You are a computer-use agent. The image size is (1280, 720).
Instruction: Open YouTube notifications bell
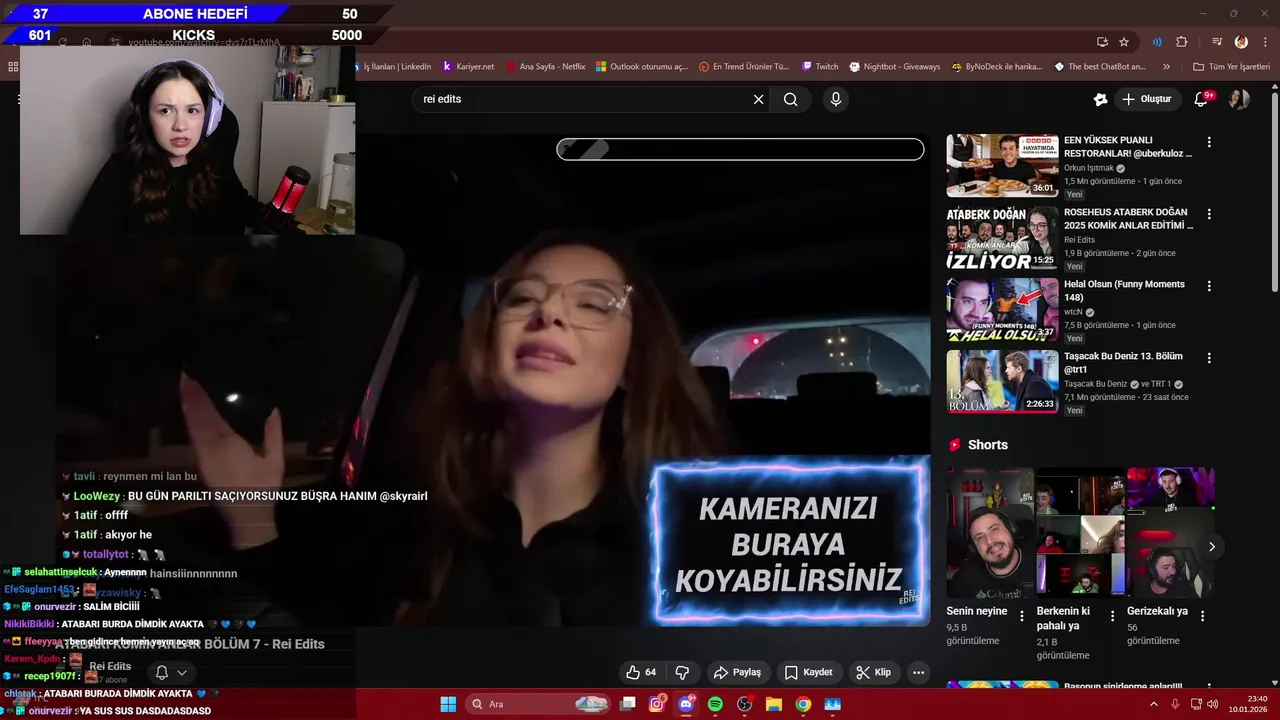1202,99
